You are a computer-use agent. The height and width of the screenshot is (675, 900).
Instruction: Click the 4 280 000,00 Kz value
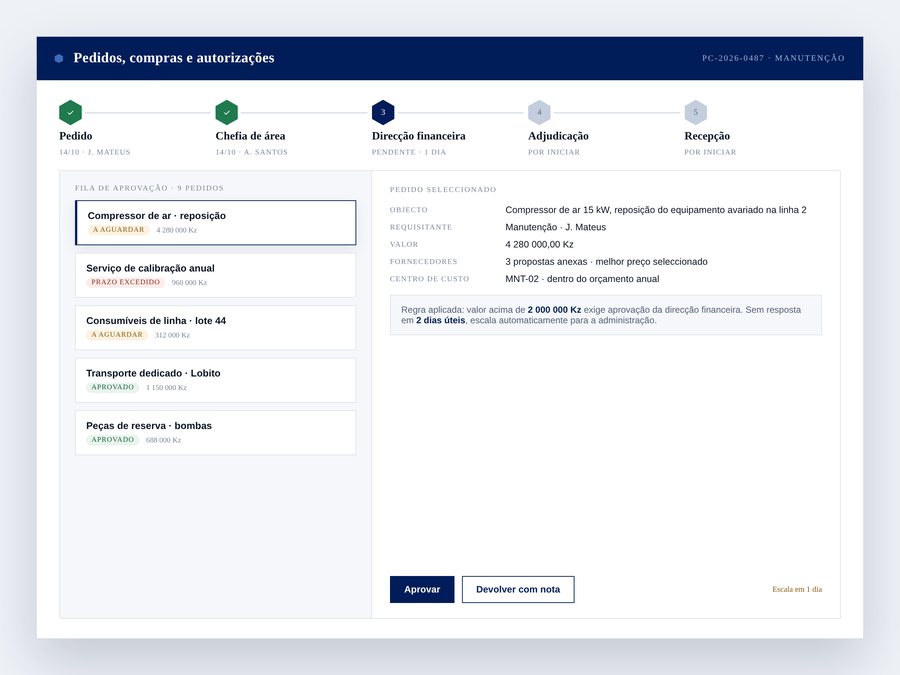point(539,245)
